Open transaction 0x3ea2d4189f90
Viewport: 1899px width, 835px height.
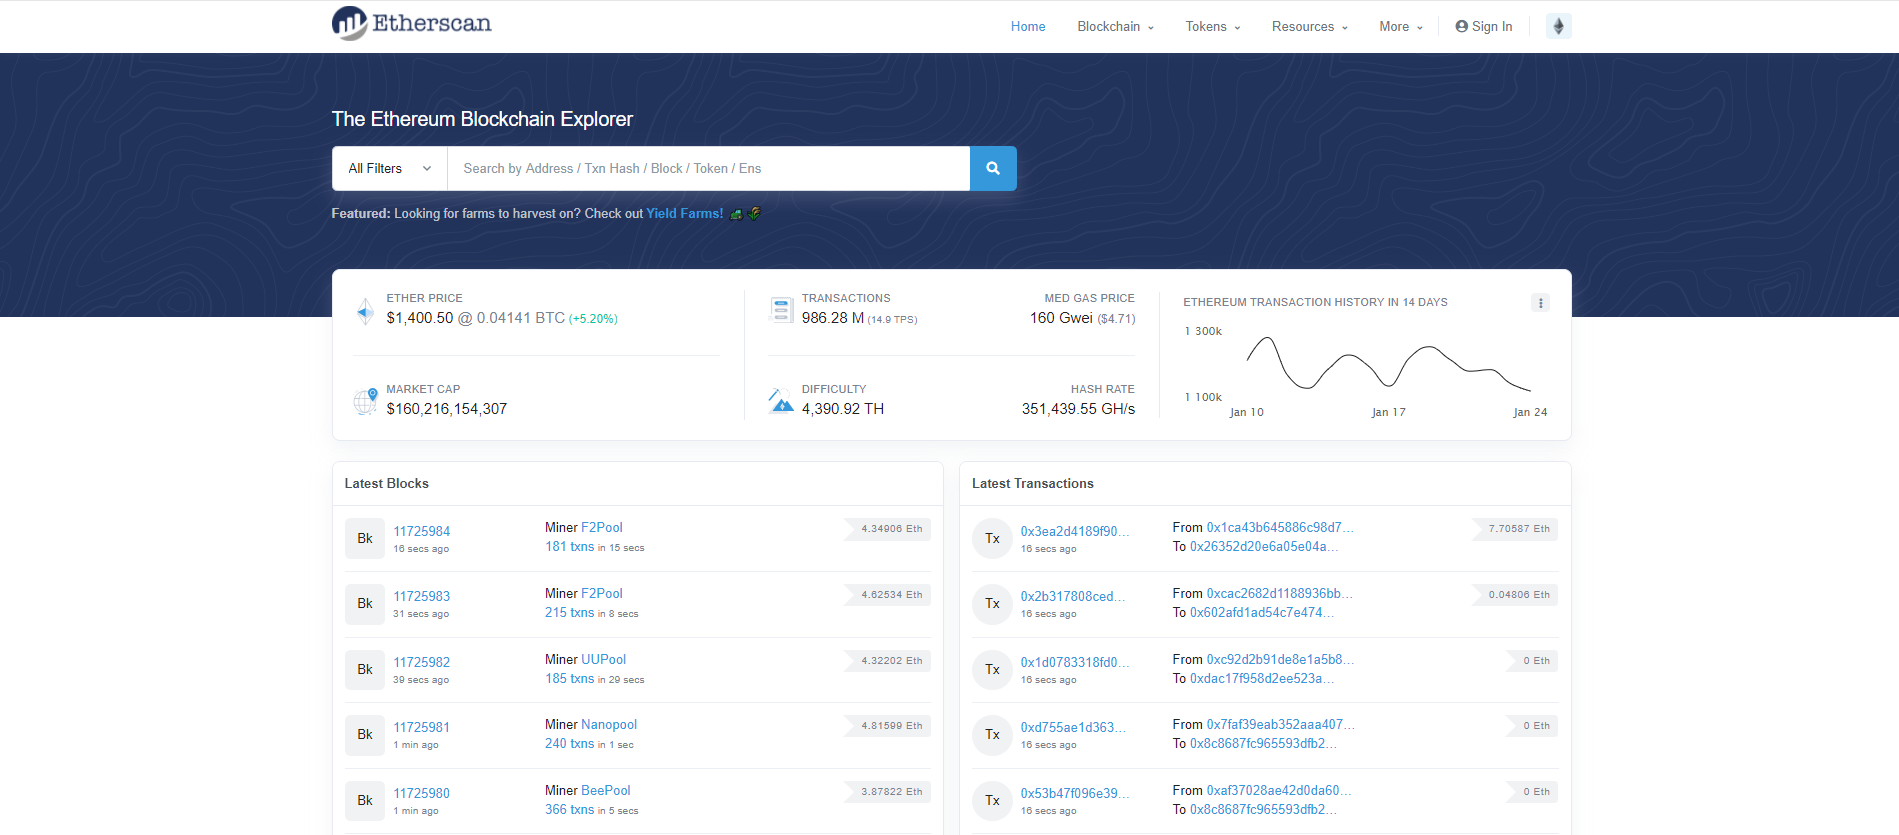pos(1075,531)
